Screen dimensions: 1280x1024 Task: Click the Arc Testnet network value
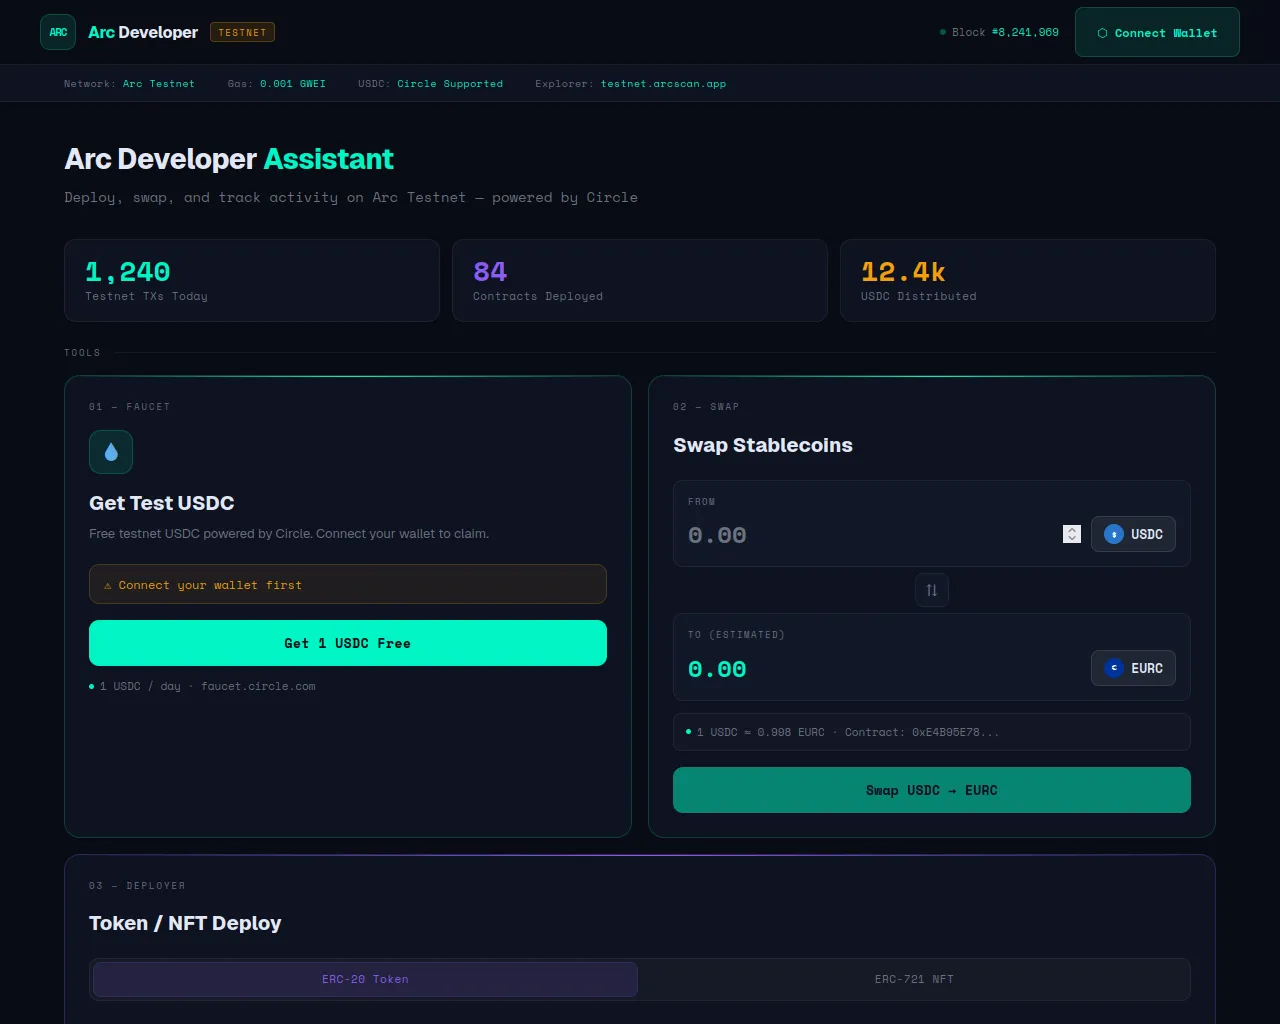pos(159,84)
